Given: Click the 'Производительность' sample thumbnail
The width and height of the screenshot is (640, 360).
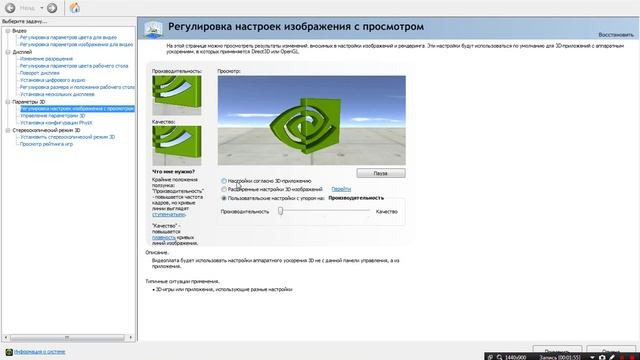Looking at the screenshot, I should 177,95.
